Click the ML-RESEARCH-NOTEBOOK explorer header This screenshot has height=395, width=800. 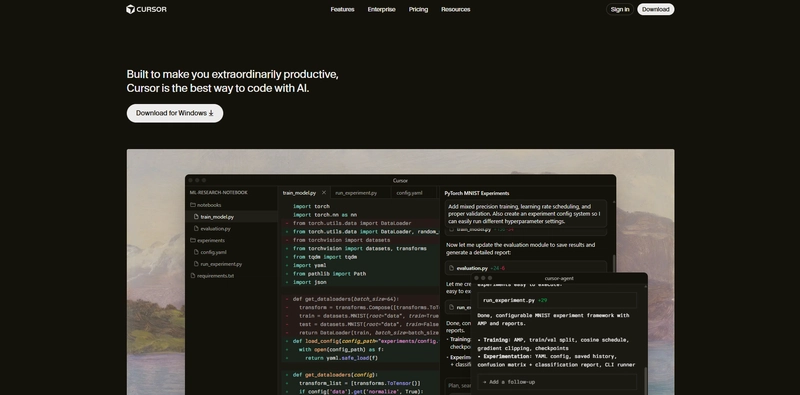tap(218, 193)
